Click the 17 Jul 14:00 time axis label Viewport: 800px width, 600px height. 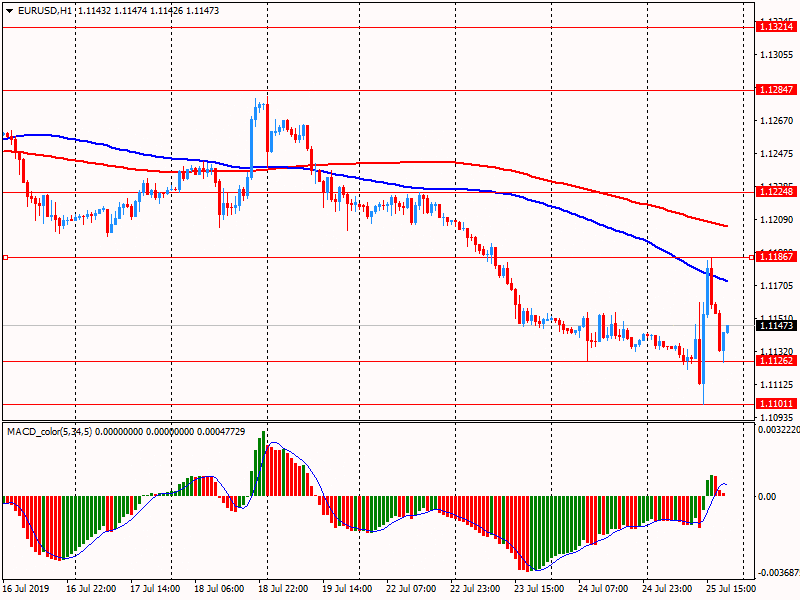coord(155,588)
